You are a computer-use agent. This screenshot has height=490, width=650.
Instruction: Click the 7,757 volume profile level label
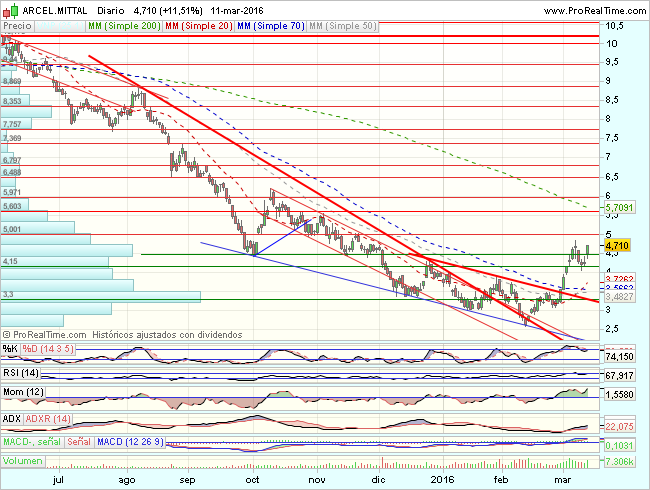(12, 124)
